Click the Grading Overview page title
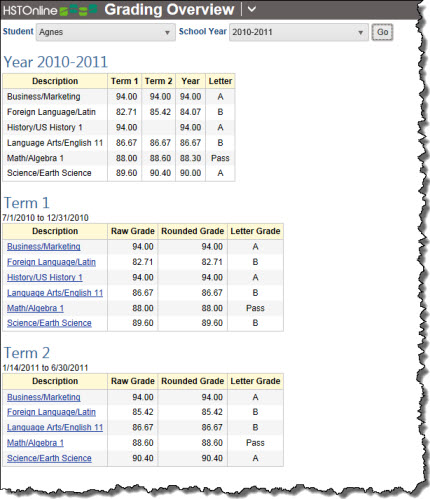This screenshot has width=430, height=499. pyautogui.click(x=169, y=10)
